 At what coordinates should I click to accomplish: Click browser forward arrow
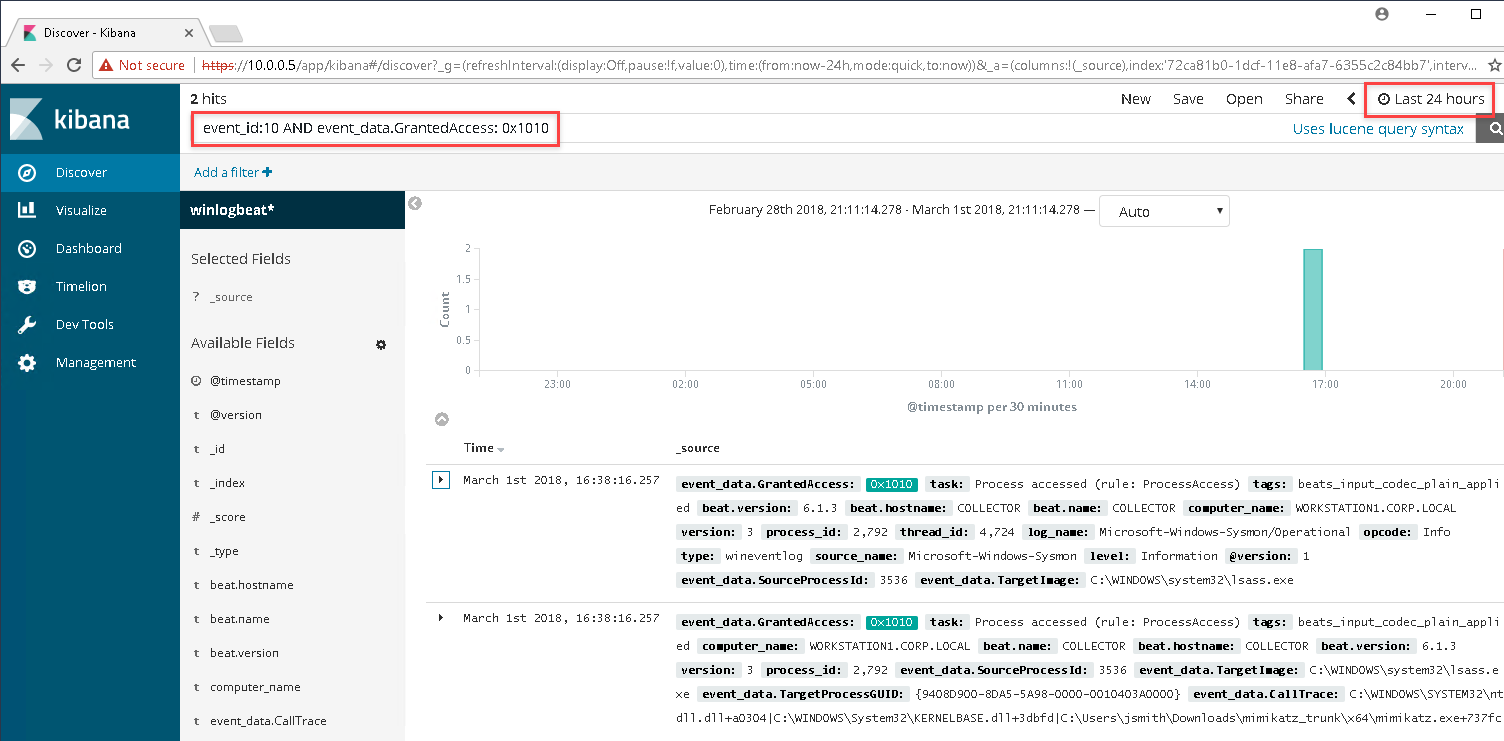pos(46,65)
